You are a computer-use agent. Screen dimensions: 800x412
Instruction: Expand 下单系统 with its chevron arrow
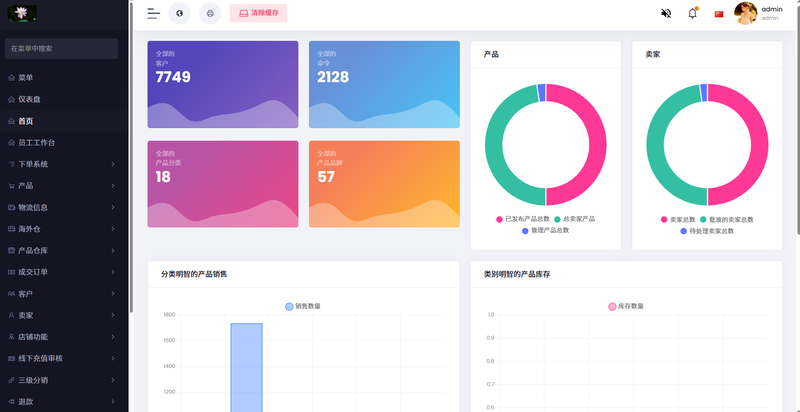[113, 164]
